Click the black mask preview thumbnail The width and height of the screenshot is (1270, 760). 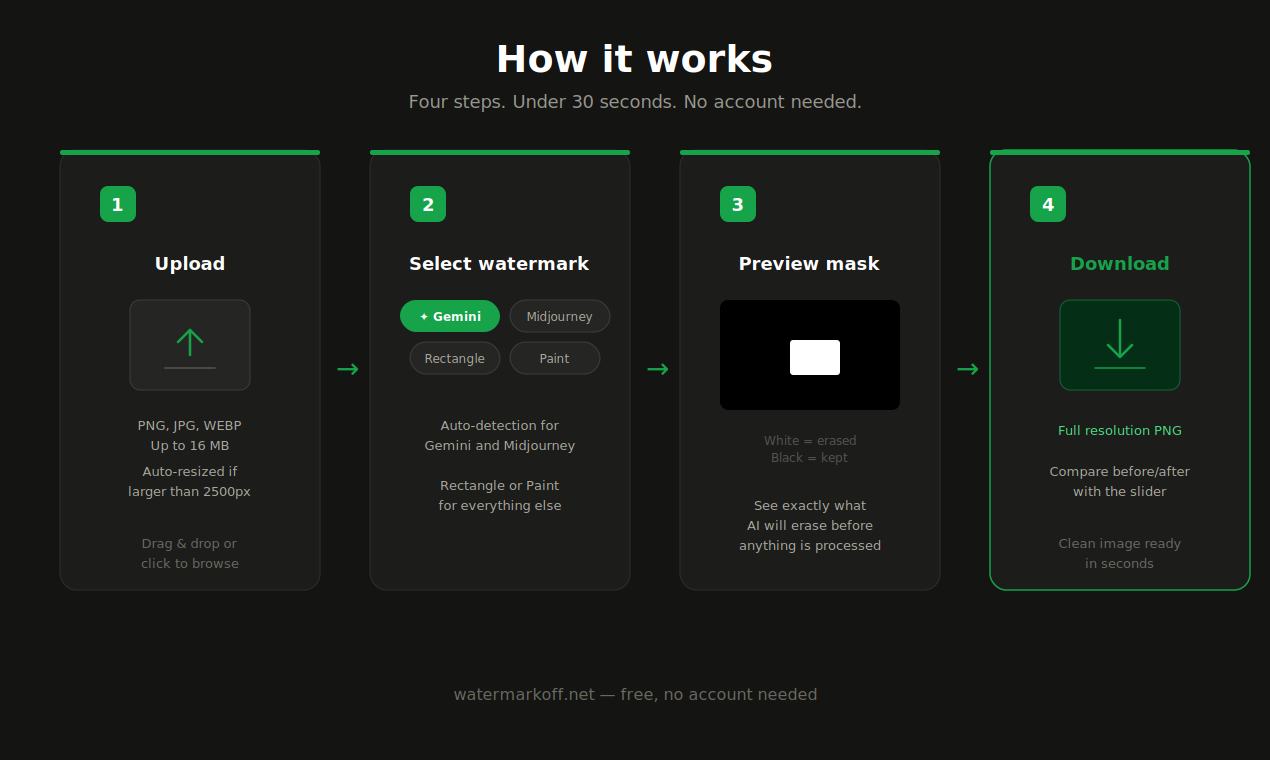pos(810,355)
